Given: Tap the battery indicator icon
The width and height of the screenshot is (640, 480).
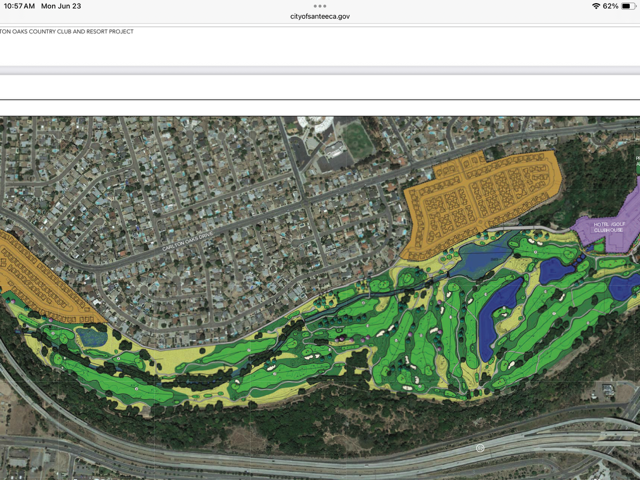Looking at the screenshot, I should coord(628,6).
